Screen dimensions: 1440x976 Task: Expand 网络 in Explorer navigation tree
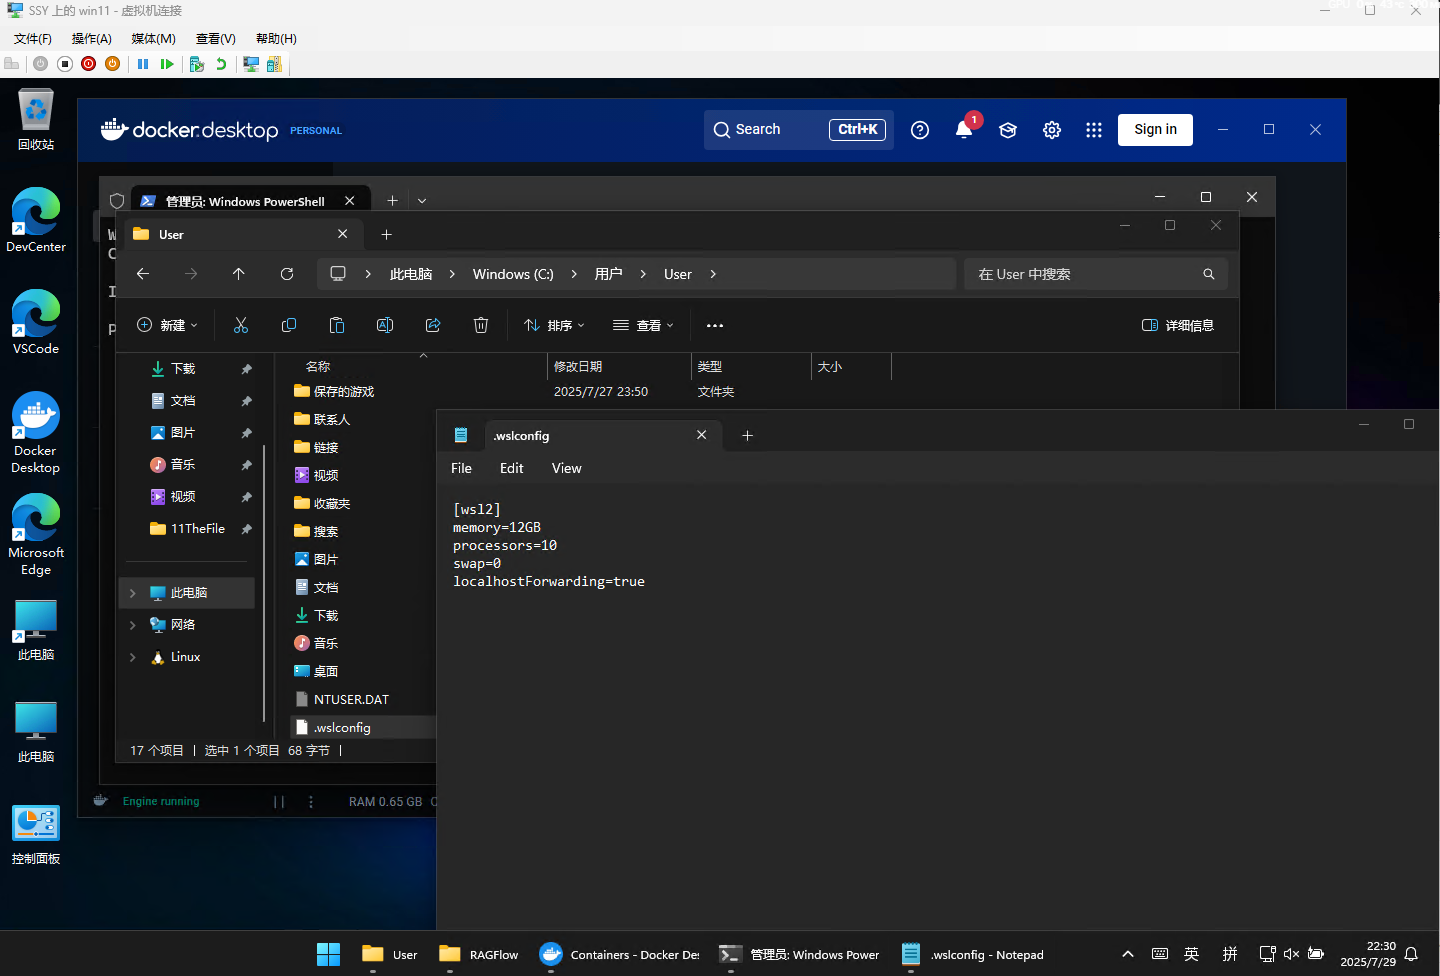pos(132,625)
